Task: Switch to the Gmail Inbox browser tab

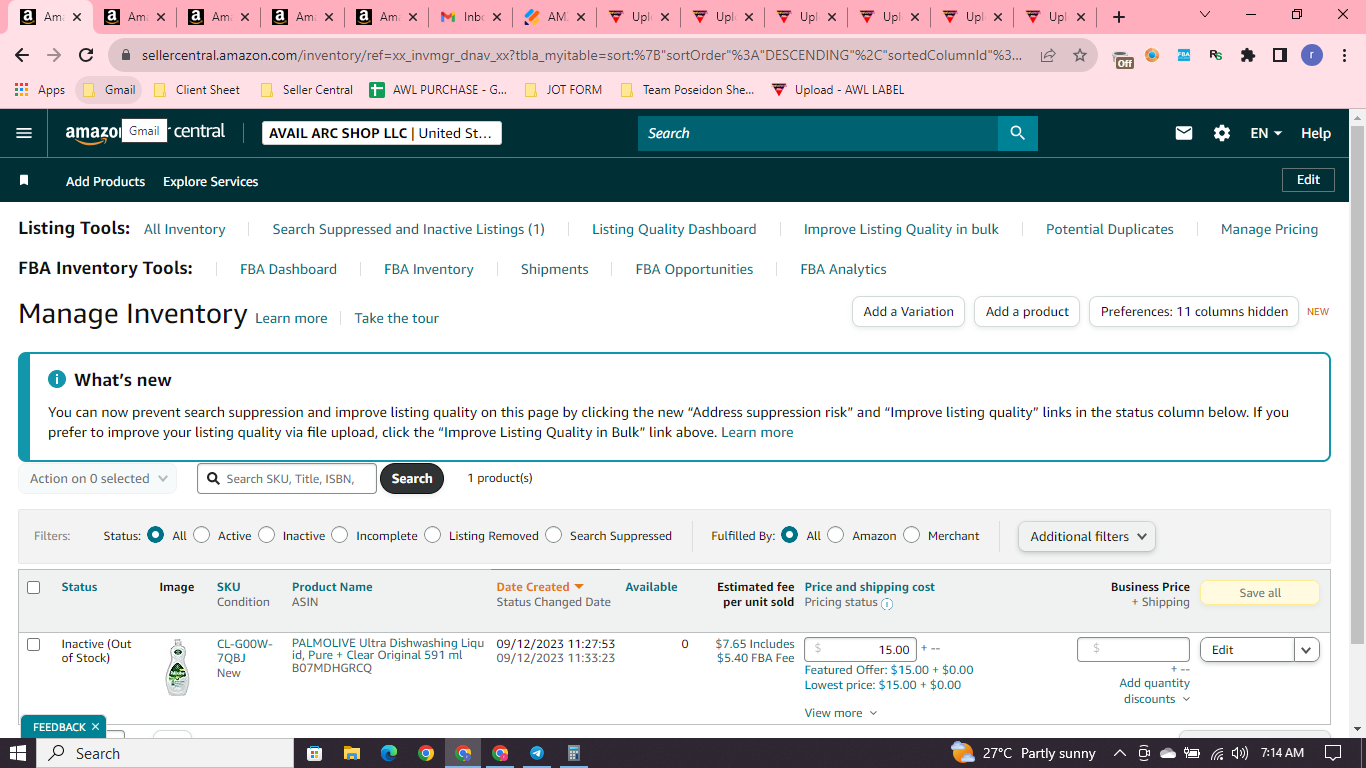Action: (472, 17)
